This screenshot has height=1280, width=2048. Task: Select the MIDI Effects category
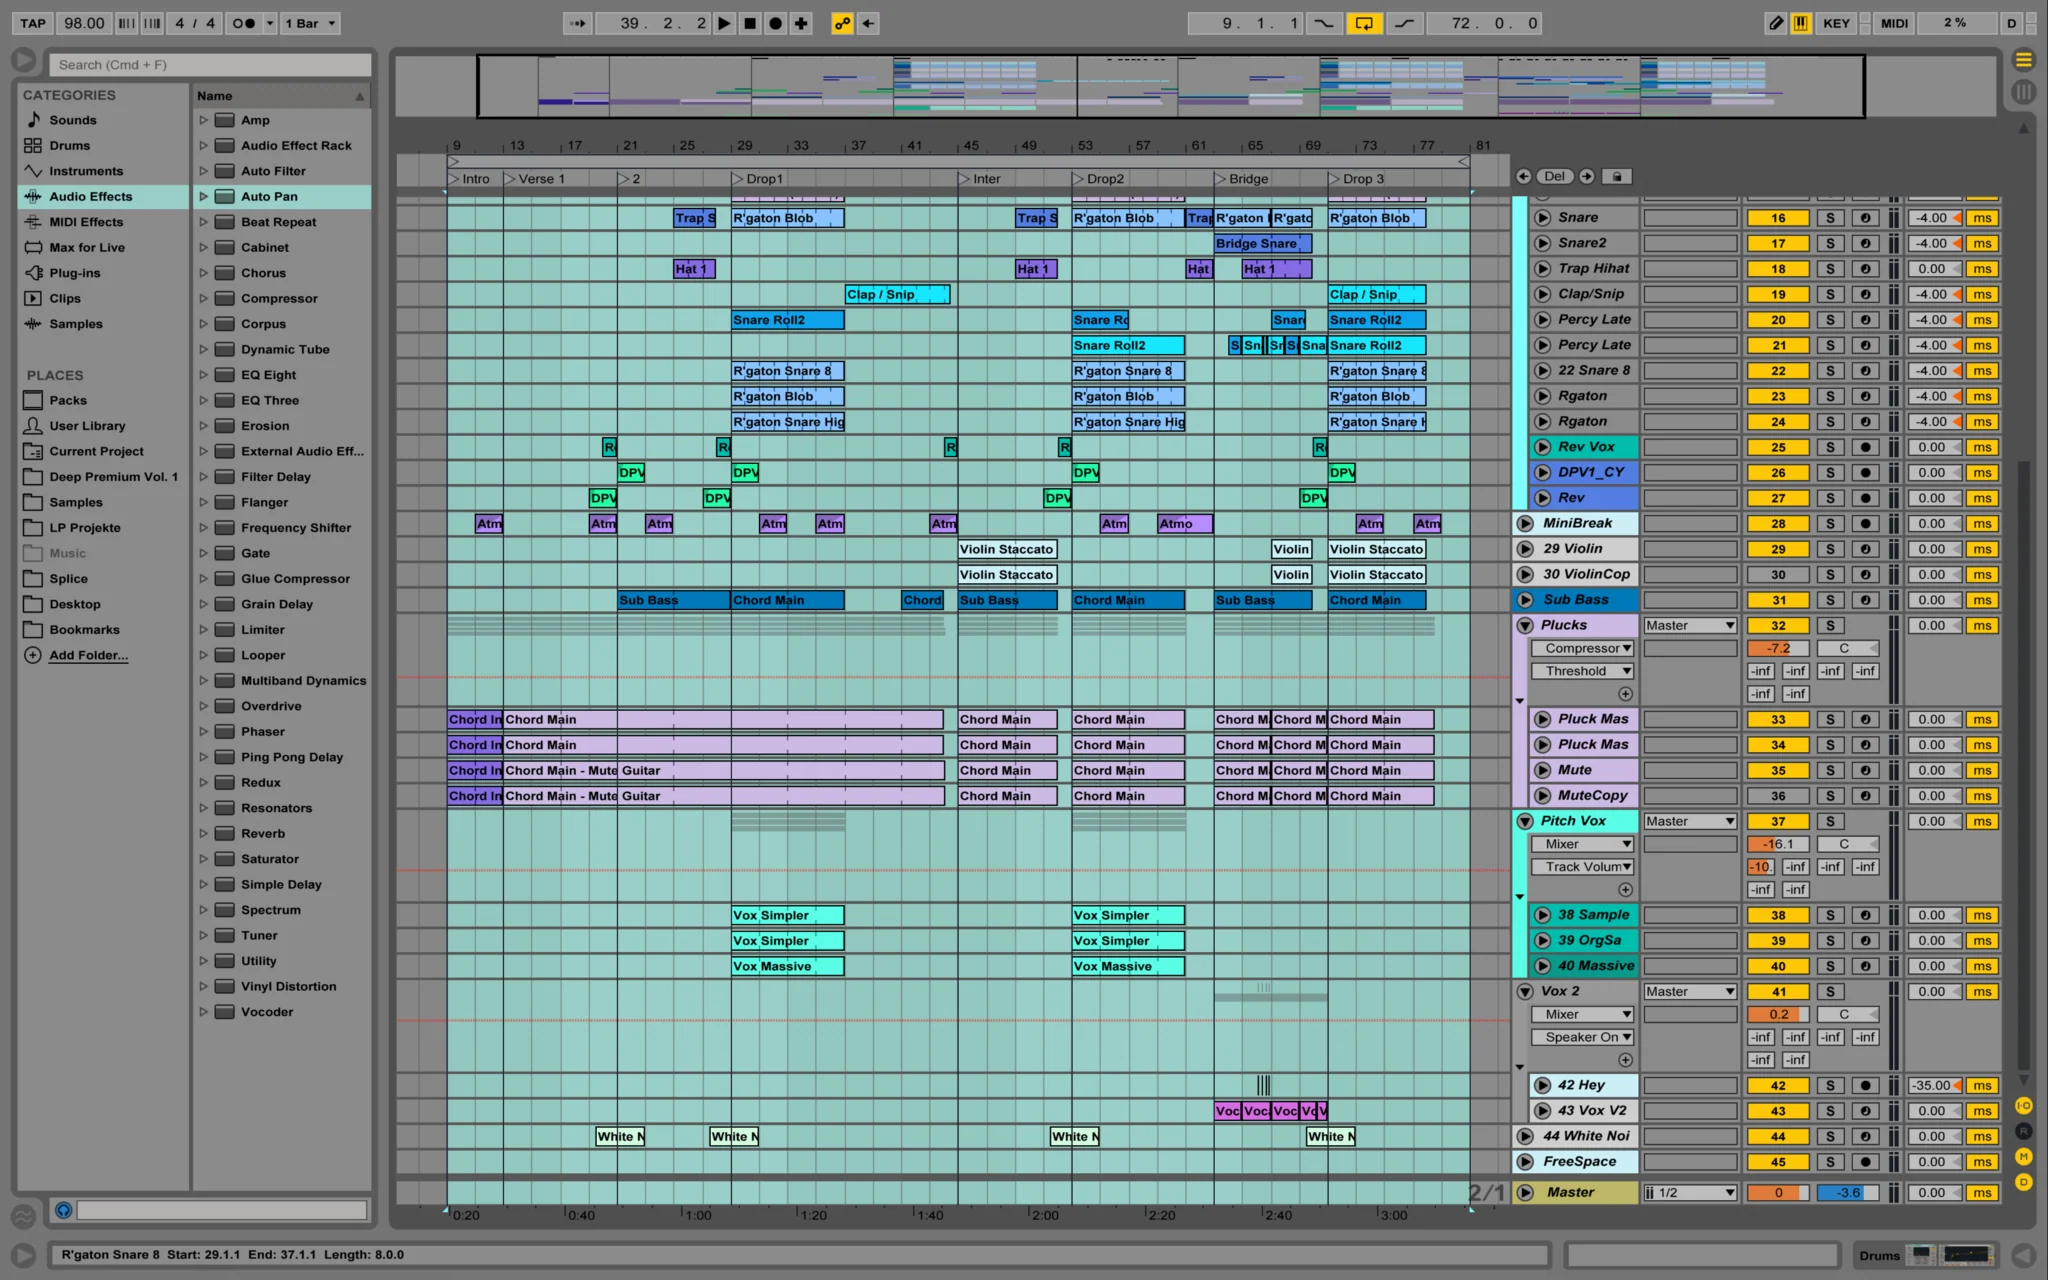(86, 222)
